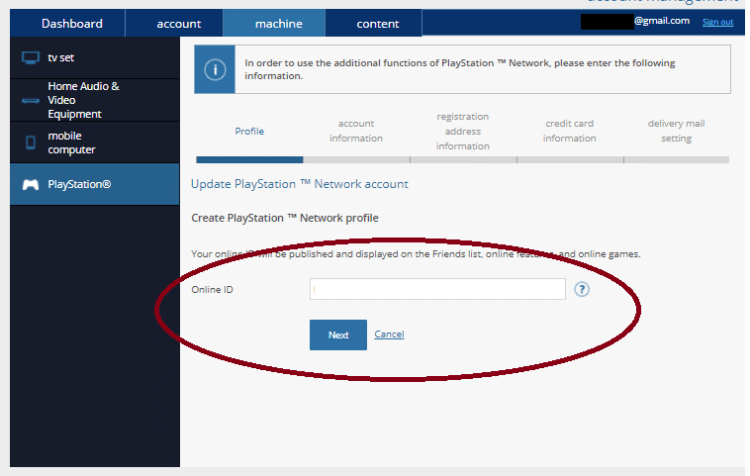The height and width of the screenshot is (476, 750).
Task: Click the tv set monitor icon
Action: tap(31, 58)
